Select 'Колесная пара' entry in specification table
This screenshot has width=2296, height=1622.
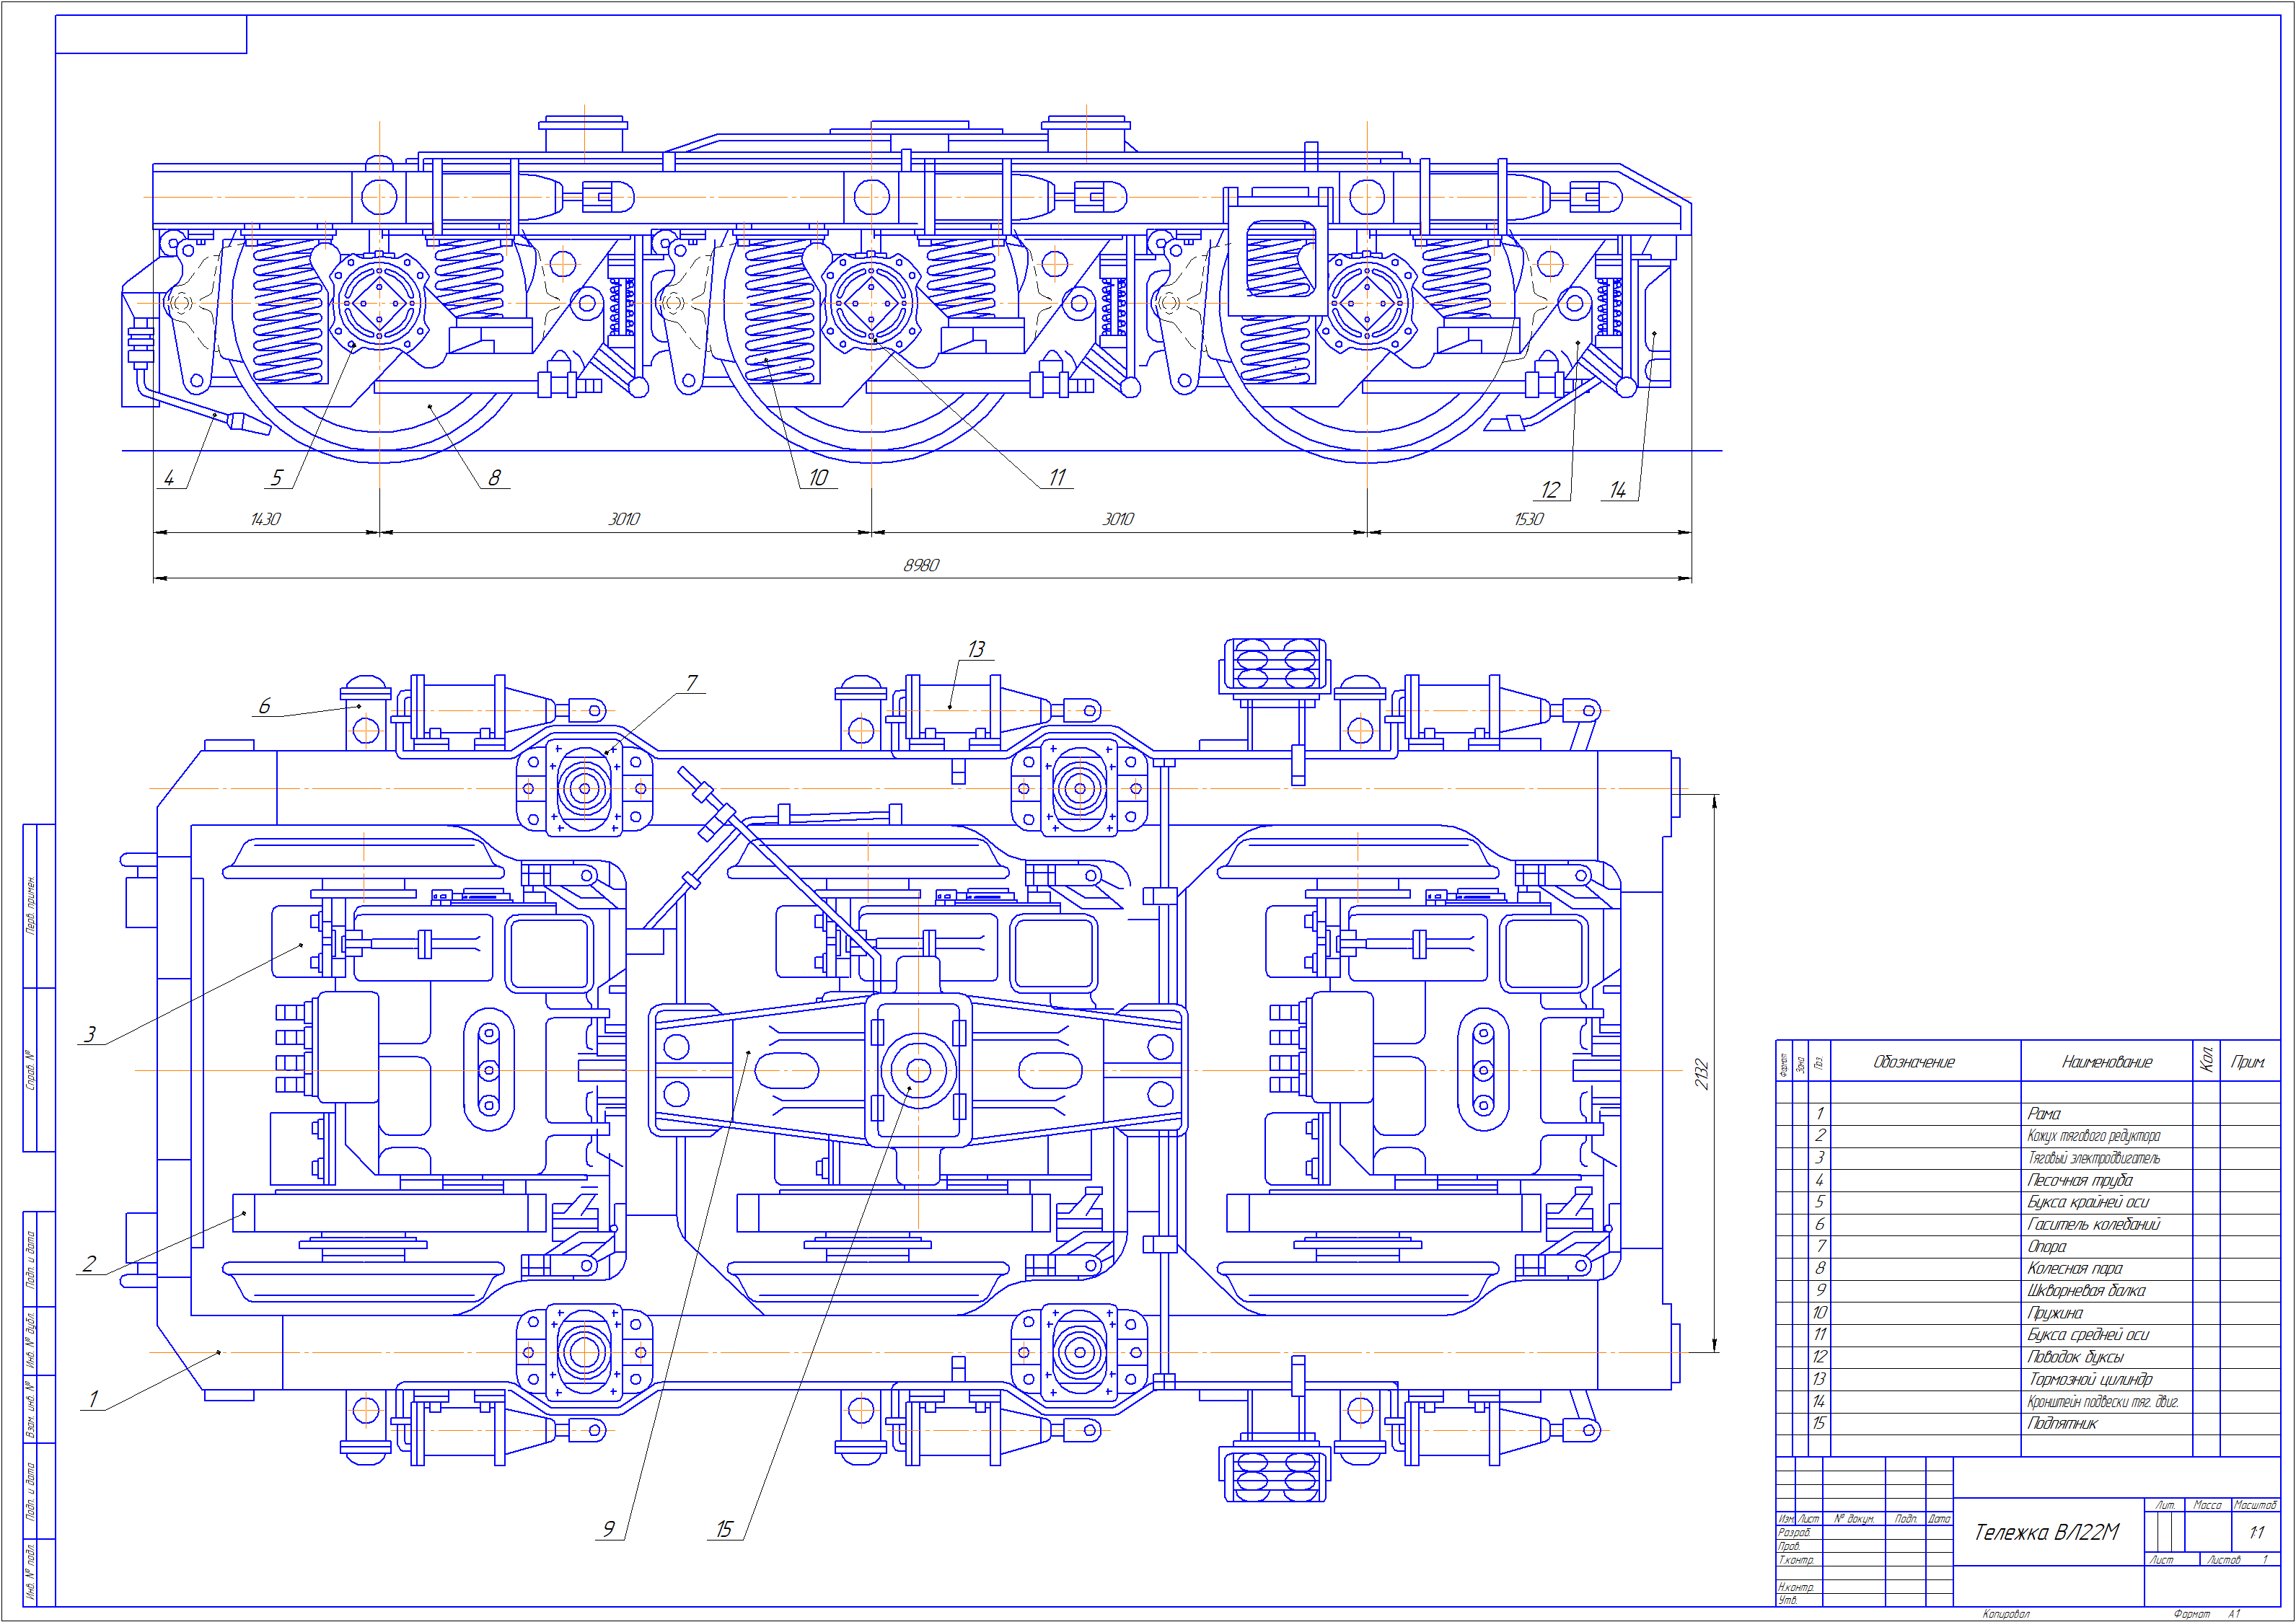point(2074,1269)
